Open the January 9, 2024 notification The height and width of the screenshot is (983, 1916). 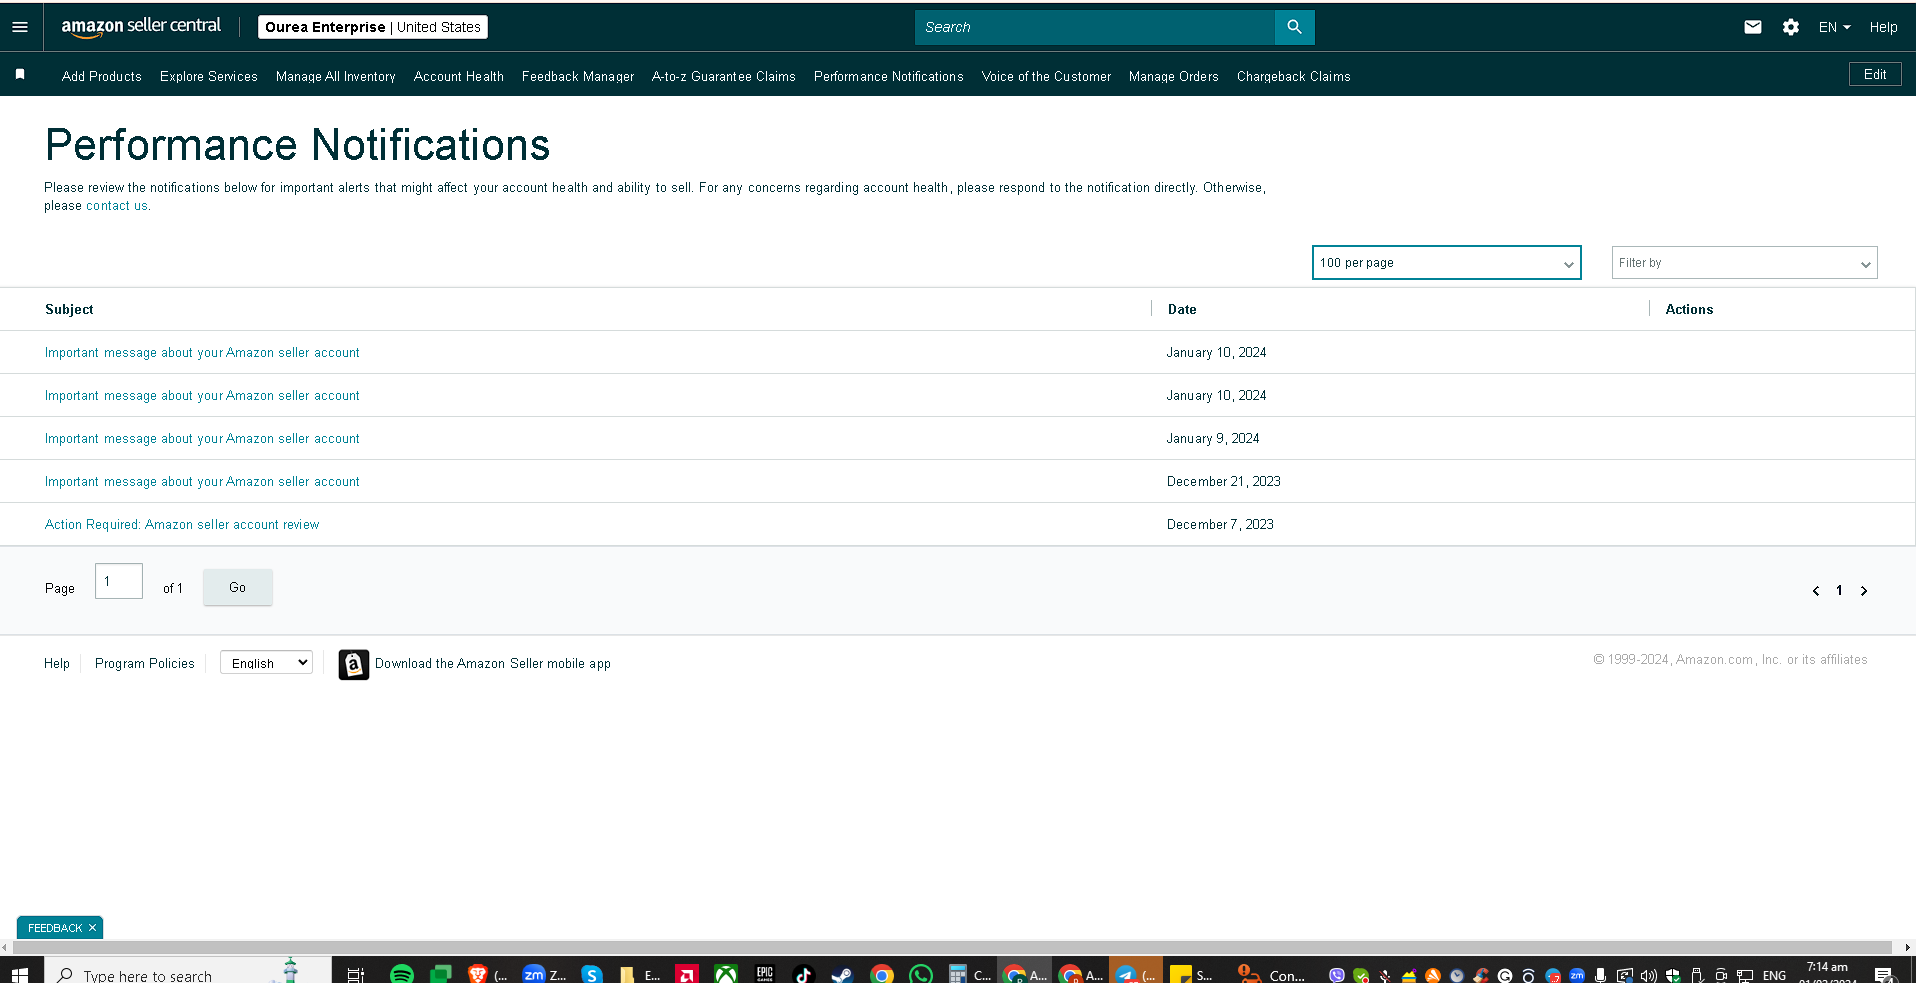202,439
